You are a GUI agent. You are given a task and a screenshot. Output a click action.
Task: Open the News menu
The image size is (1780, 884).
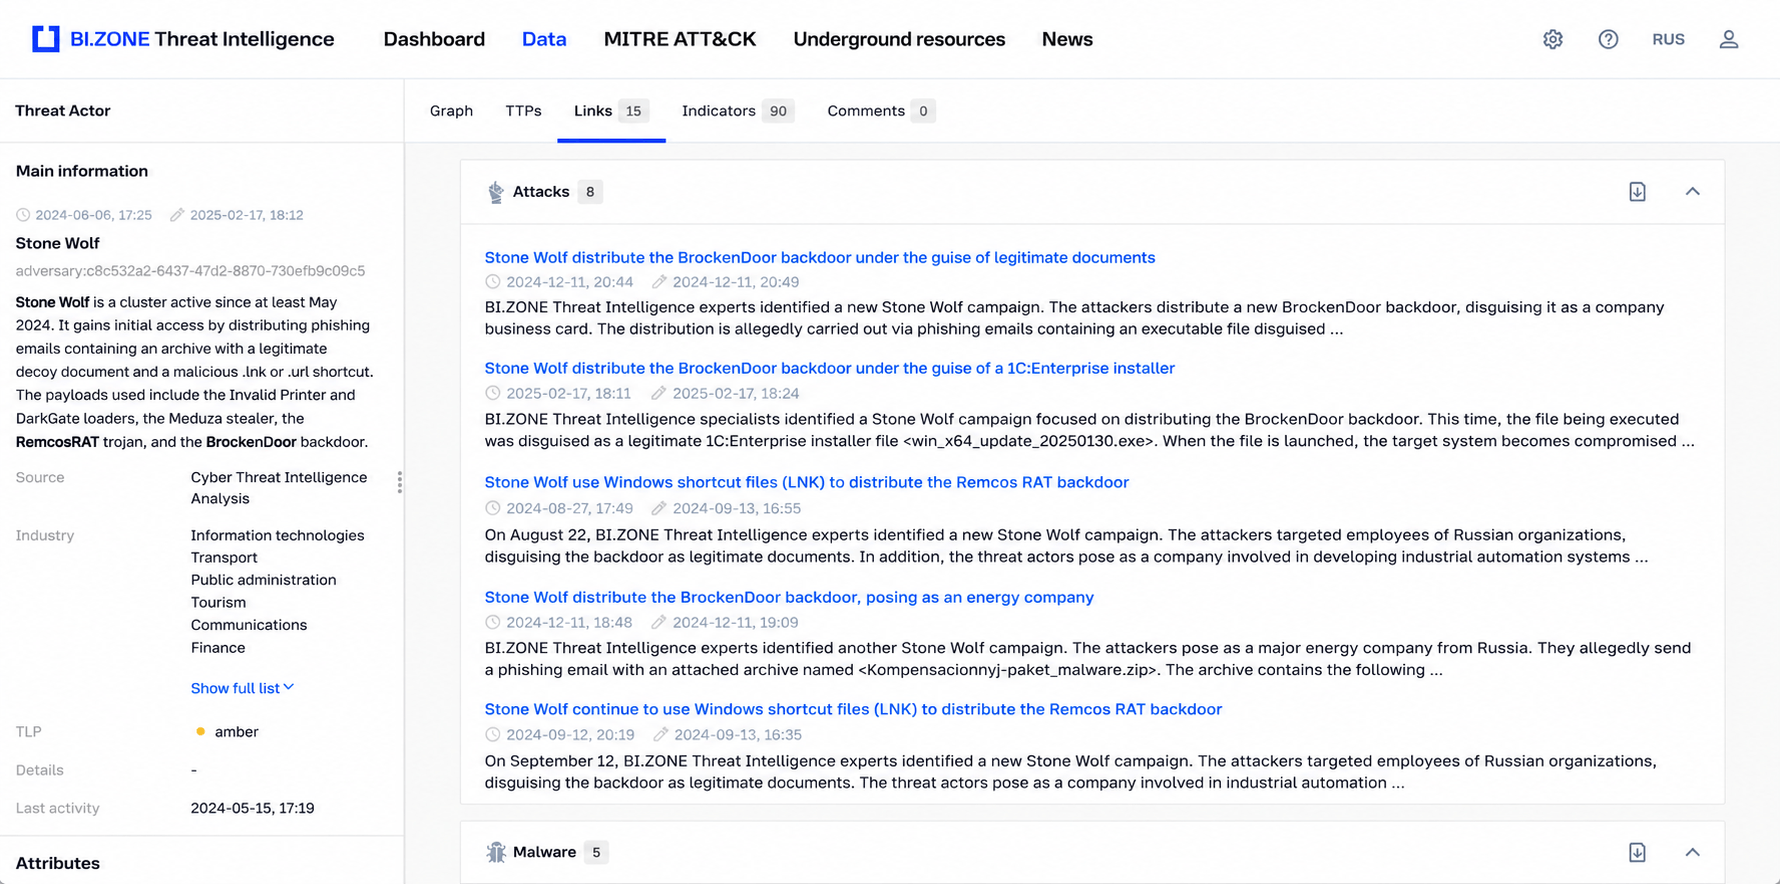pyautogui.click(x=1067, y=39)
